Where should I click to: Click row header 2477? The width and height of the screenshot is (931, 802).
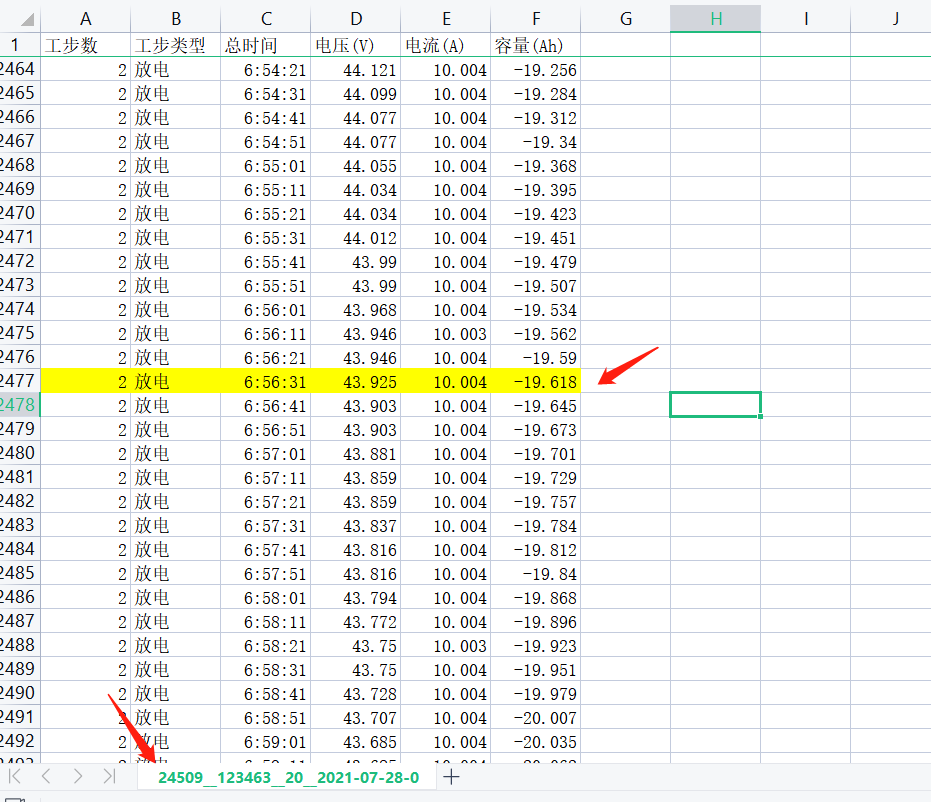tap(19, 381)
